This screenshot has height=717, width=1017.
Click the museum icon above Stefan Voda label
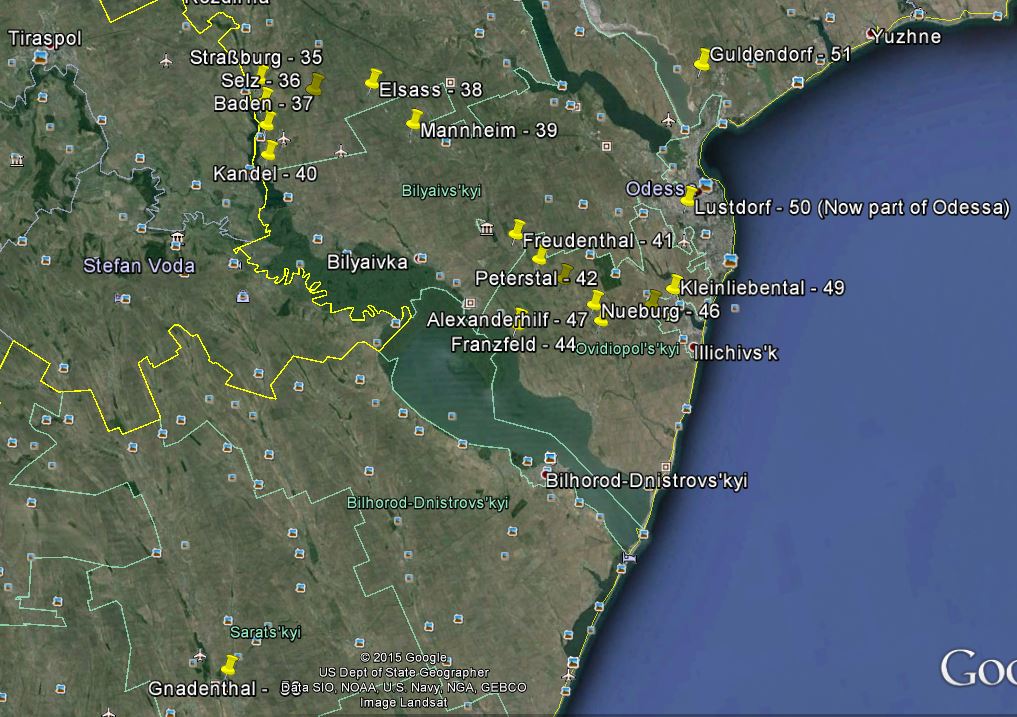(x=177, y=238)
